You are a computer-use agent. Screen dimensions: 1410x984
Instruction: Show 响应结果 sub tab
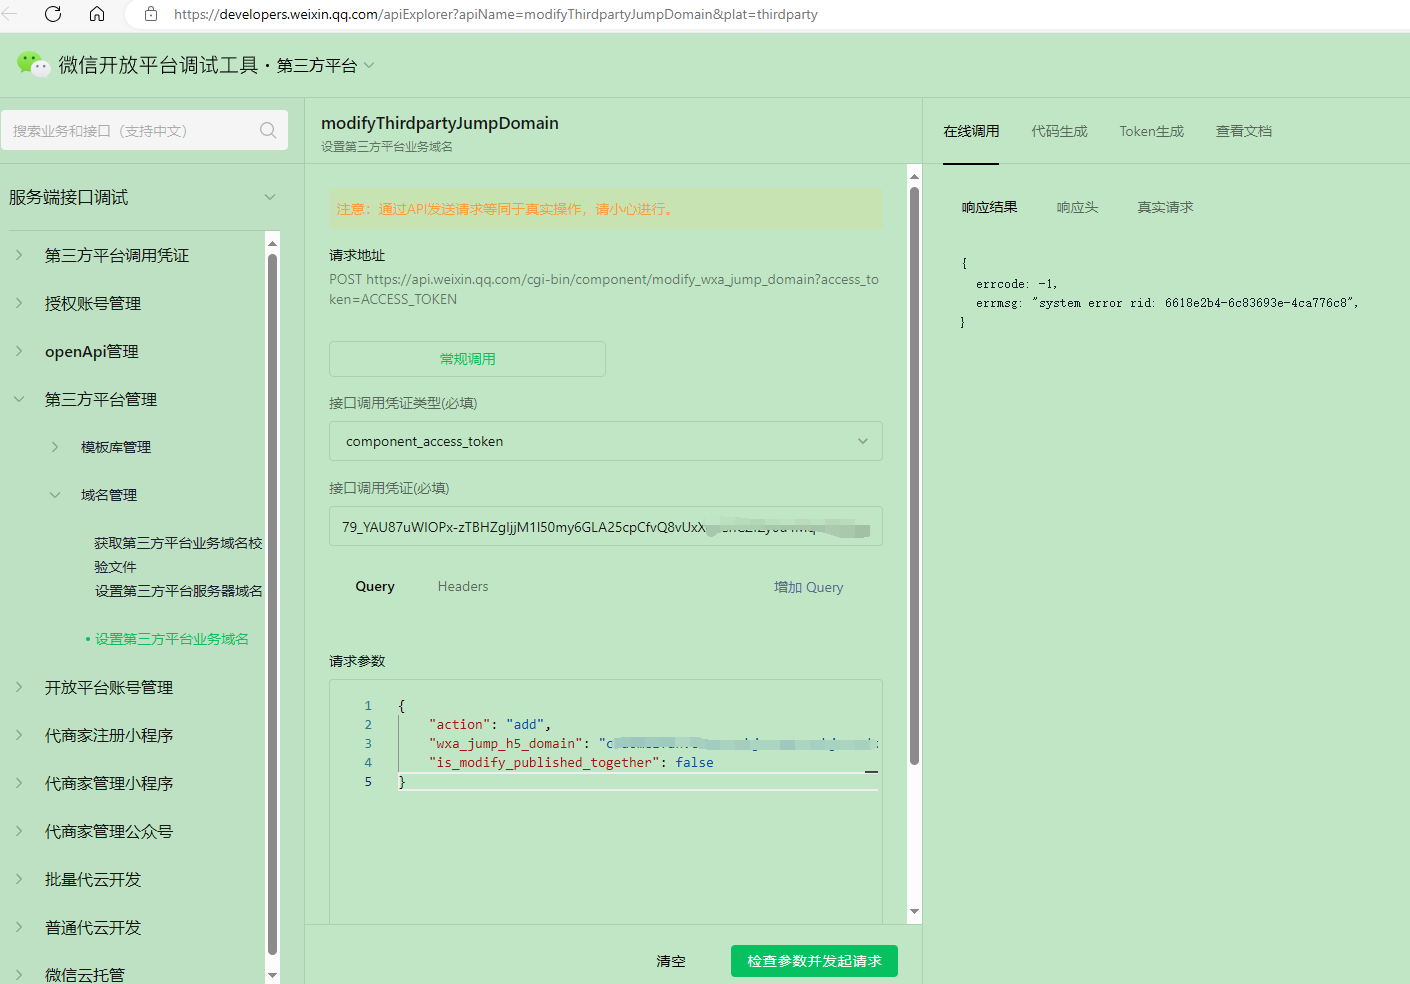pyautogui.click(x=989, y=207)
